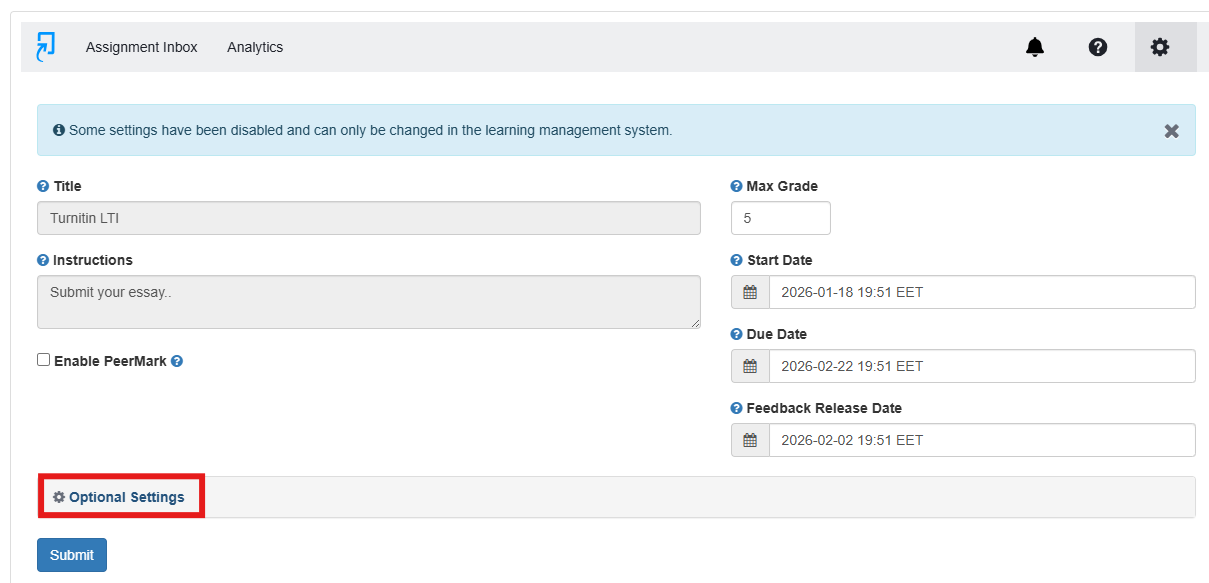Click Feedback Release Date calendar icon
The width and height of the screenshot is (1209, 583).
(x=750, y=440)
